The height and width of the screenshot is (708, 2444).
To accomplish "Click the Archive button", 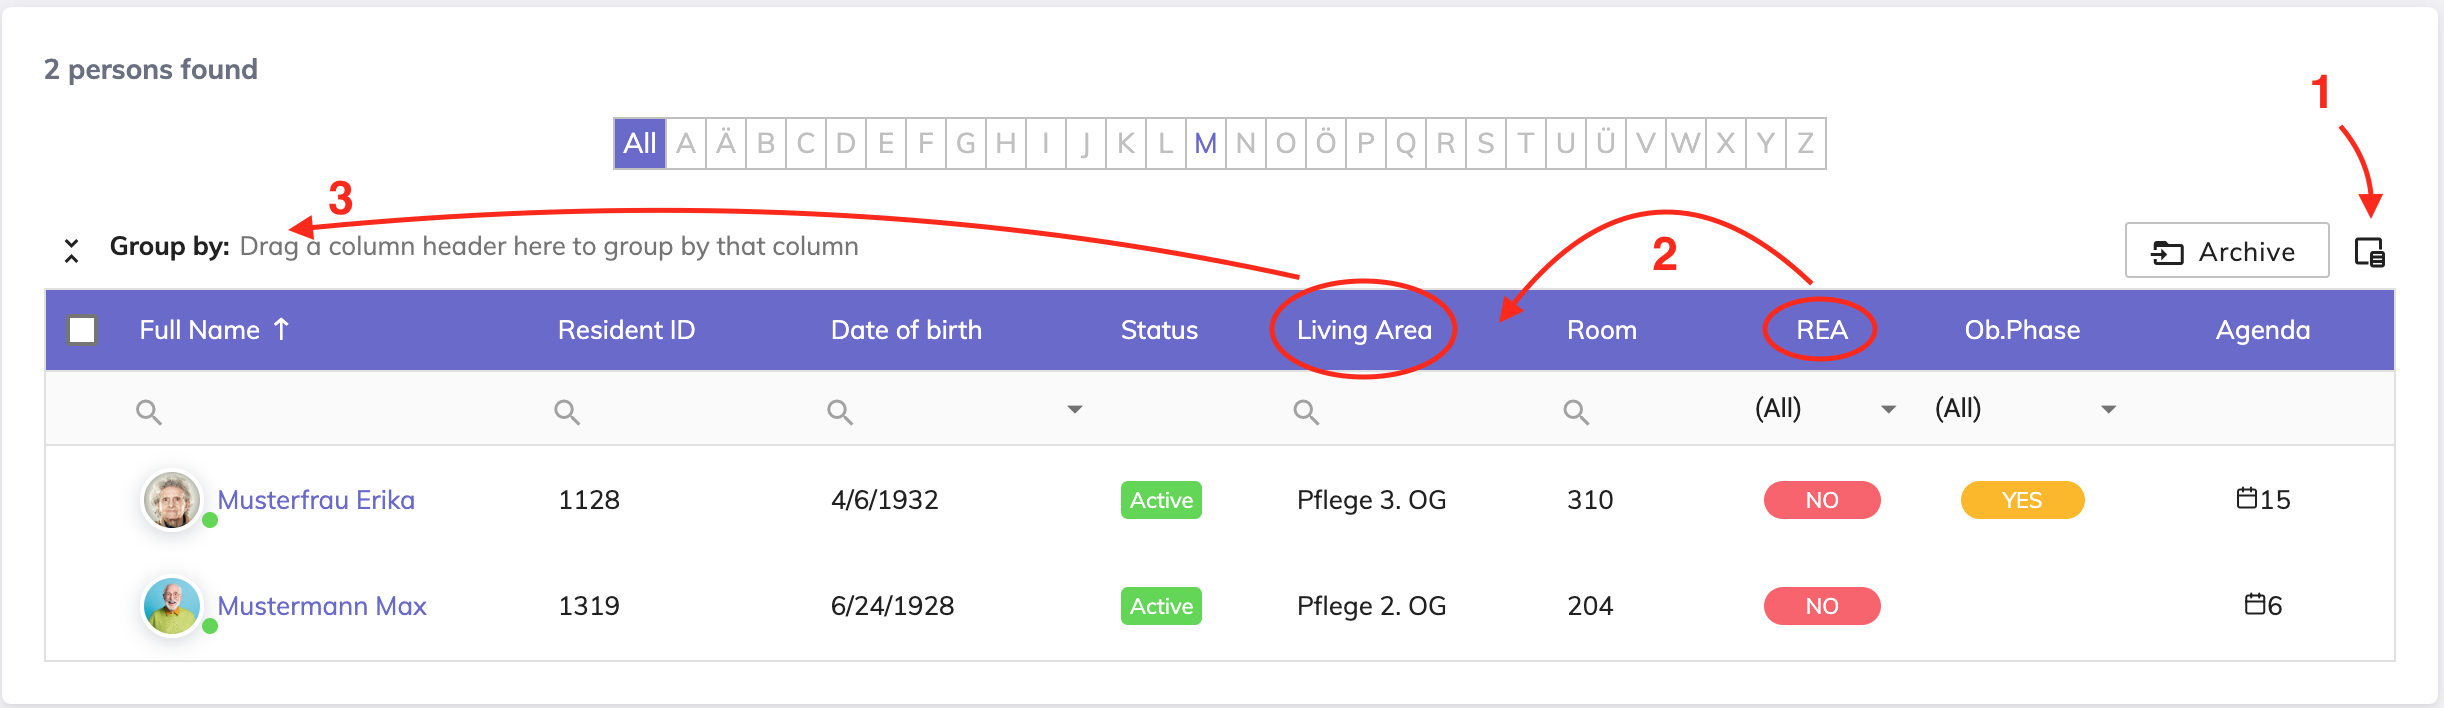I will [x=2226, y=251].
